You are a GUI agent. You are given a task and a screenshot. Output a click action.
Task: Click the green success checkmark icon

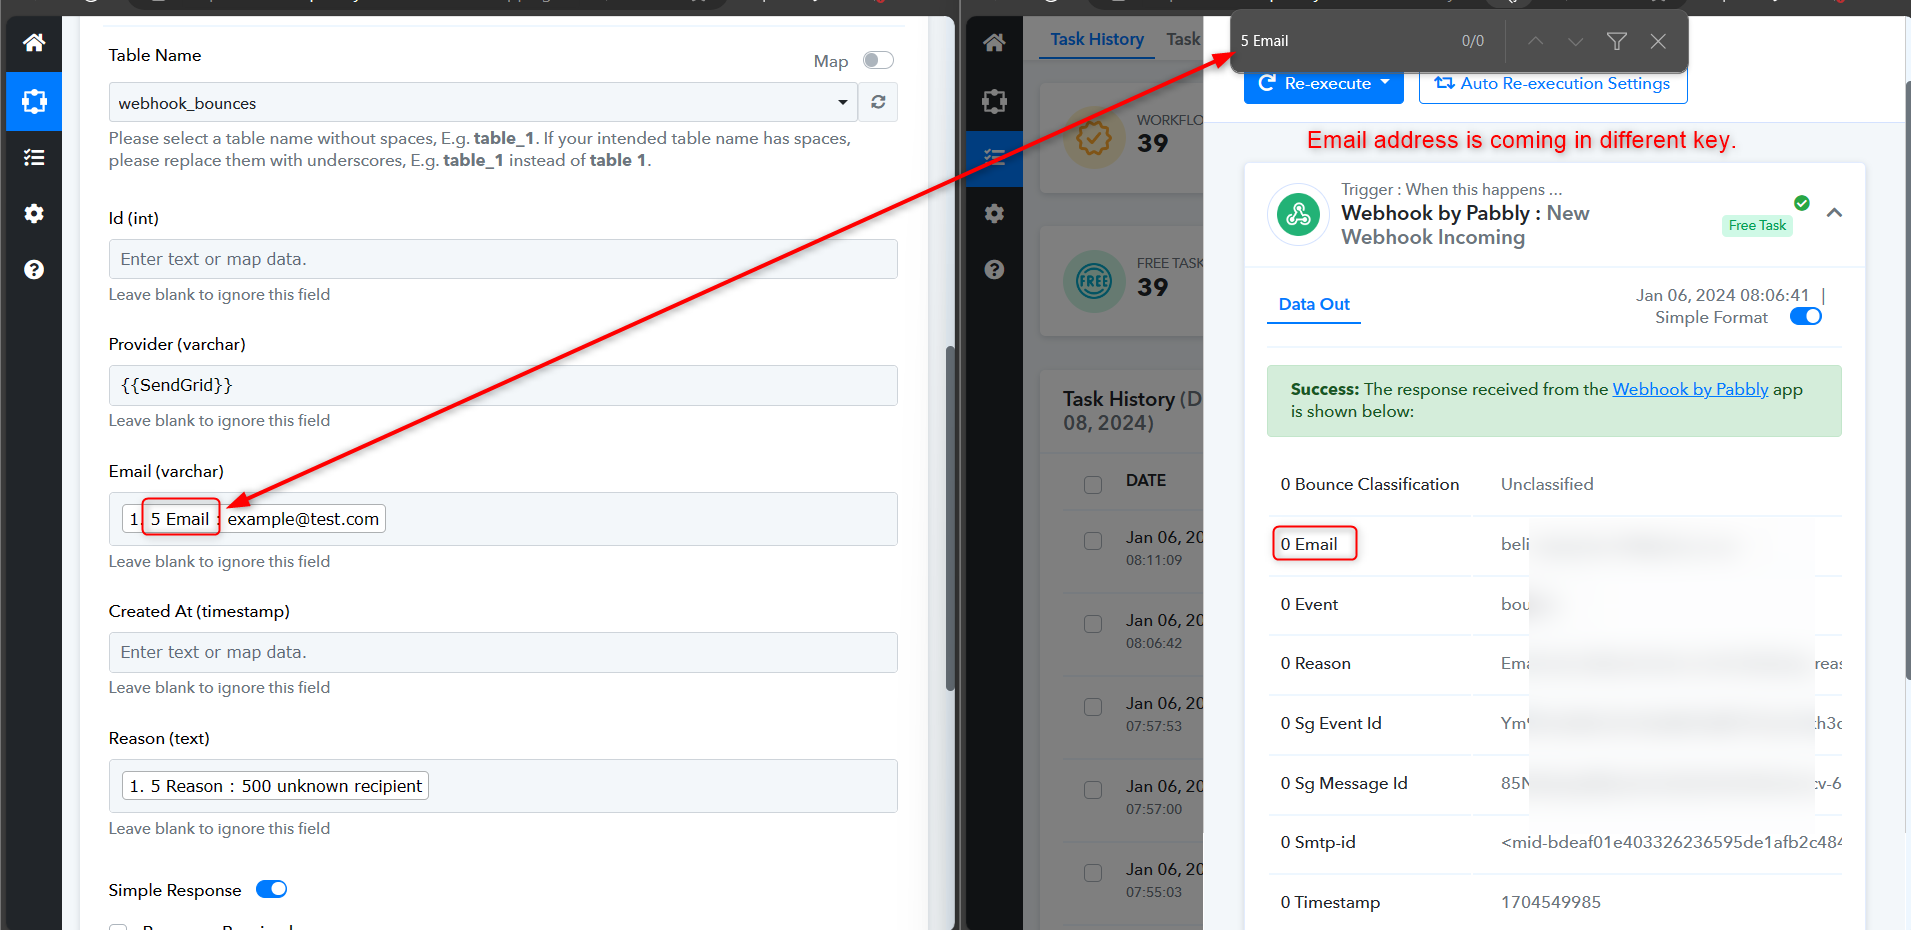pyautogui.click(x=1802, y=203)
